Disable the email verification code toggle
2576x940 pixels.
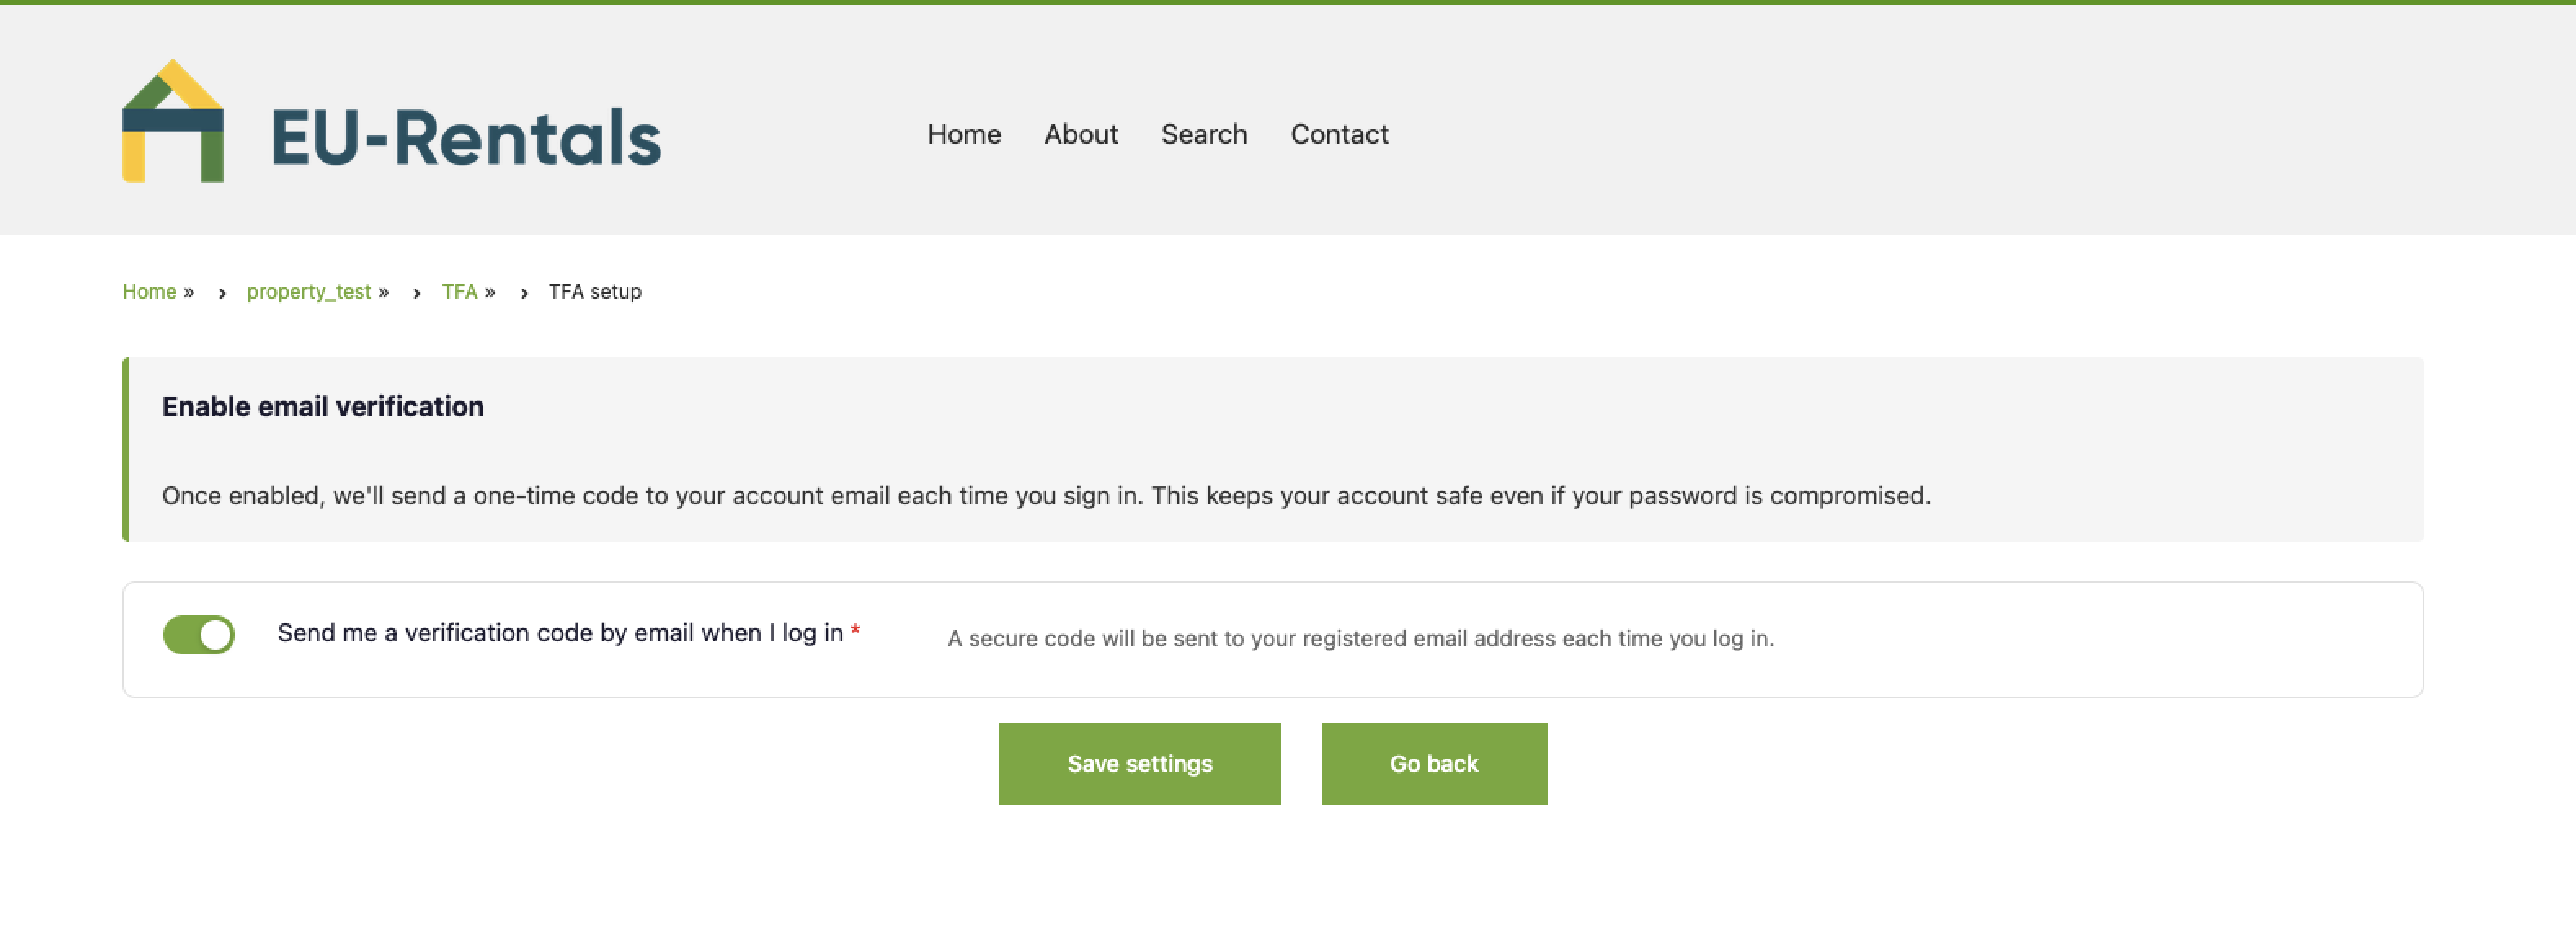tap(198, 633)
